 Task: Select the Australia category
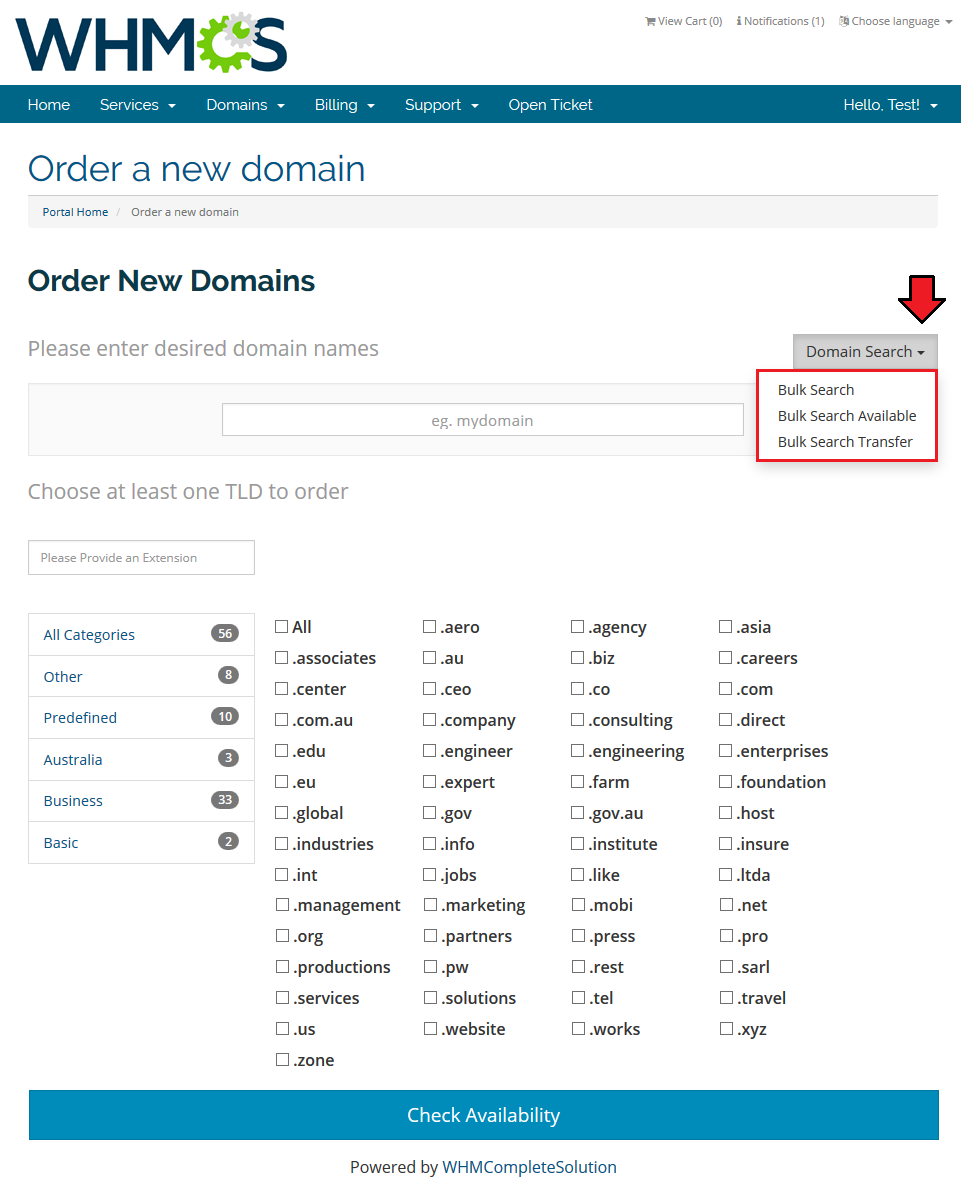pos(141,760)
